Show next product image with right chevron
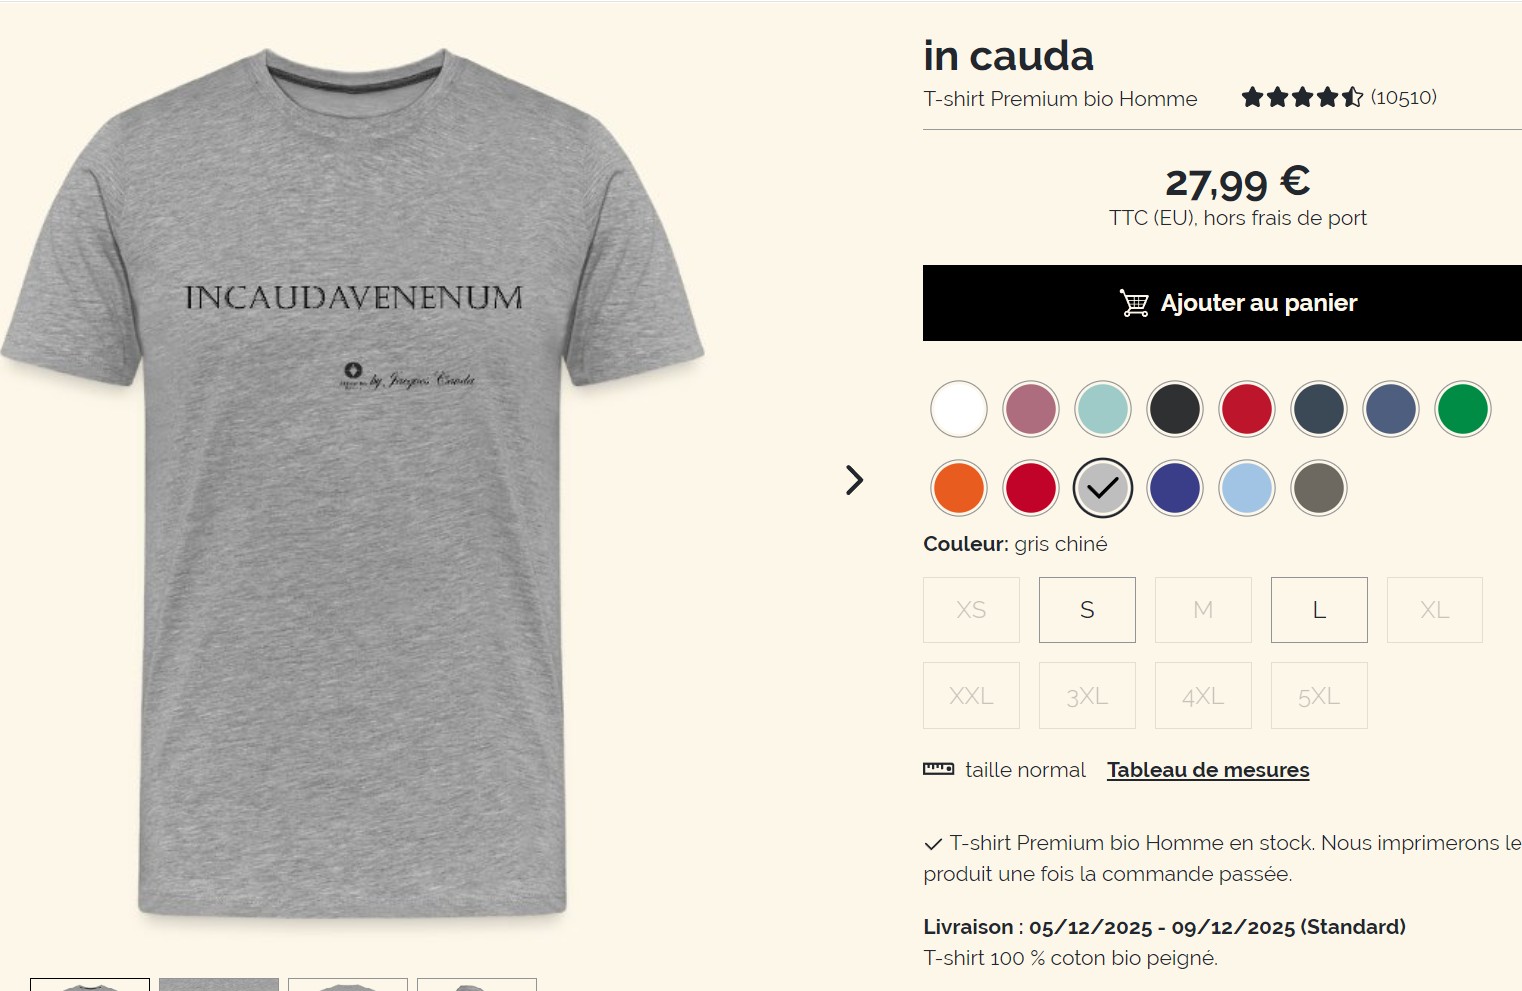The height and width of the screenshot is (991, 1522). [x=854, y=480]
